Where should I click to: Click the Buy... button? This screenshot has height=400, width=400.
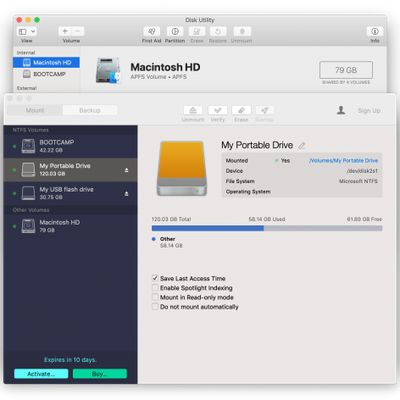click(100, 374)
